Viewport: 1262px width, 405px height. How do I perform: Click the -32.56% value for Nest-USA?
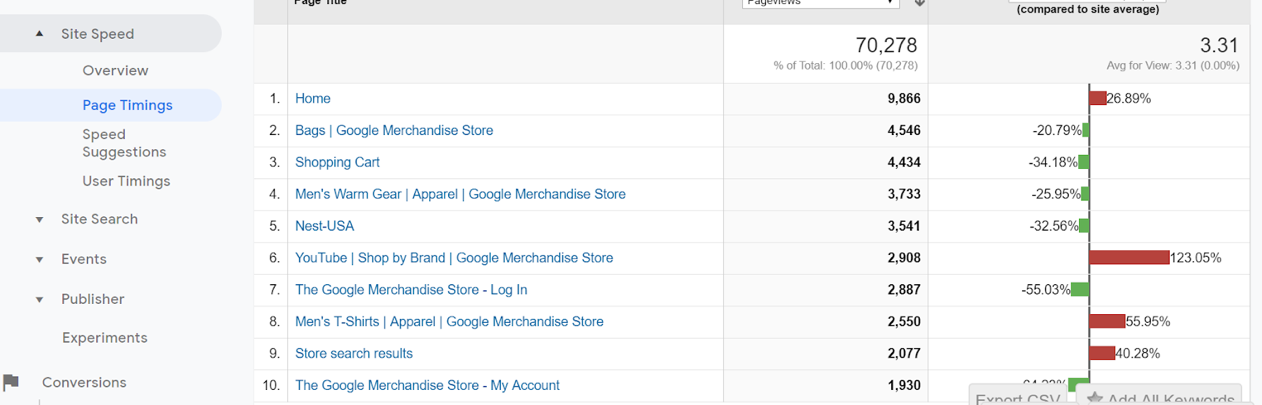[1054, 226]
